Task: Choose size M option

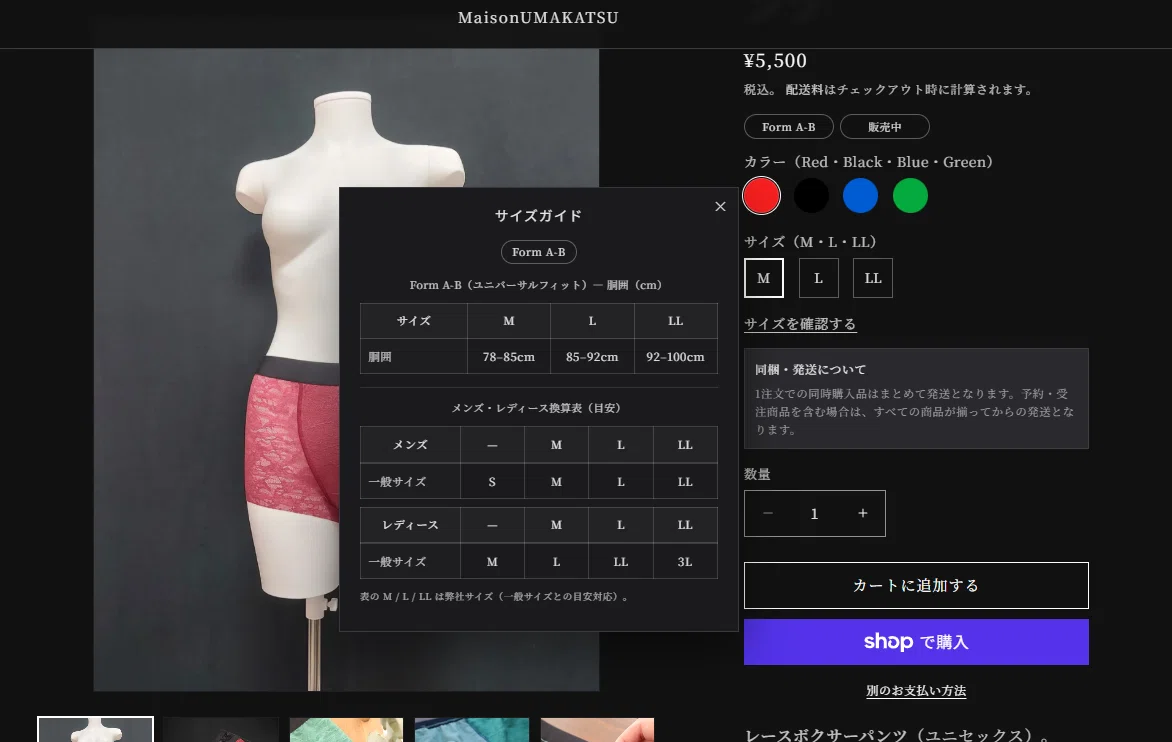Action: 764,278
